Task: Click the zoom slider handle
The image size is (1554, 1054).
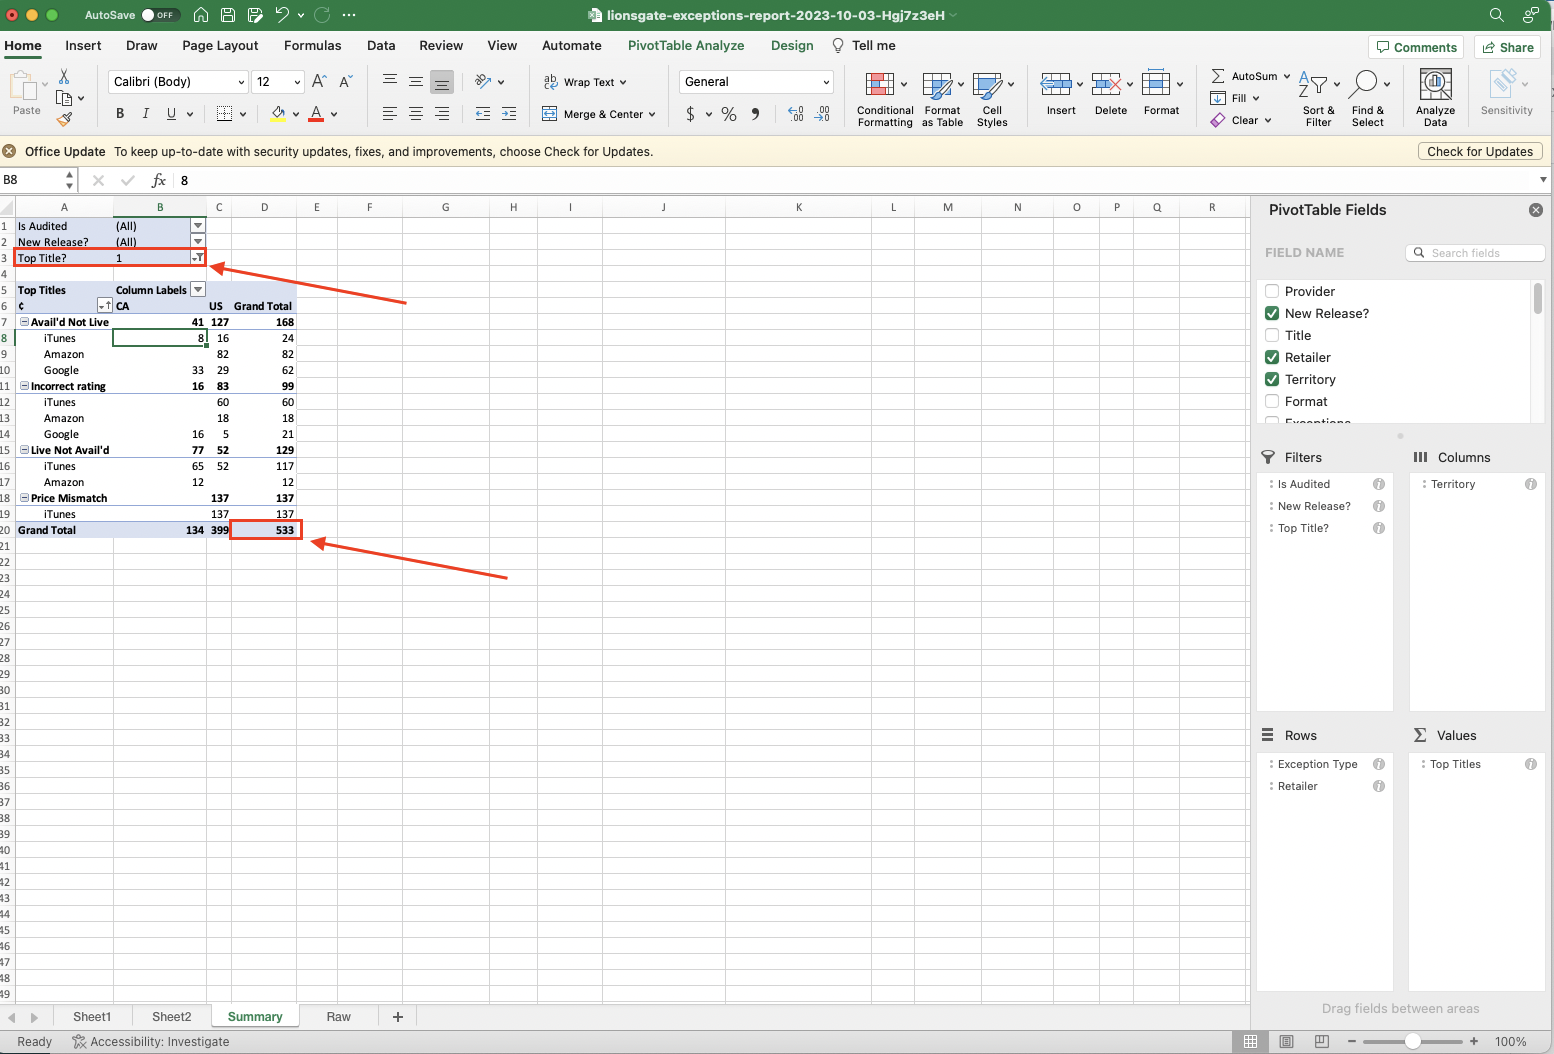Action: (x=1412, y=1041)
